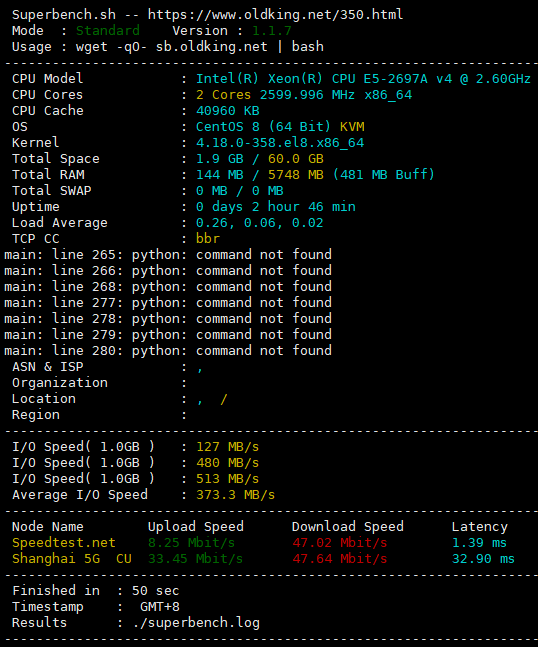538x647 pixels.
Task: Click the sb.oldking.net usage command
Action: coord(200,47)
